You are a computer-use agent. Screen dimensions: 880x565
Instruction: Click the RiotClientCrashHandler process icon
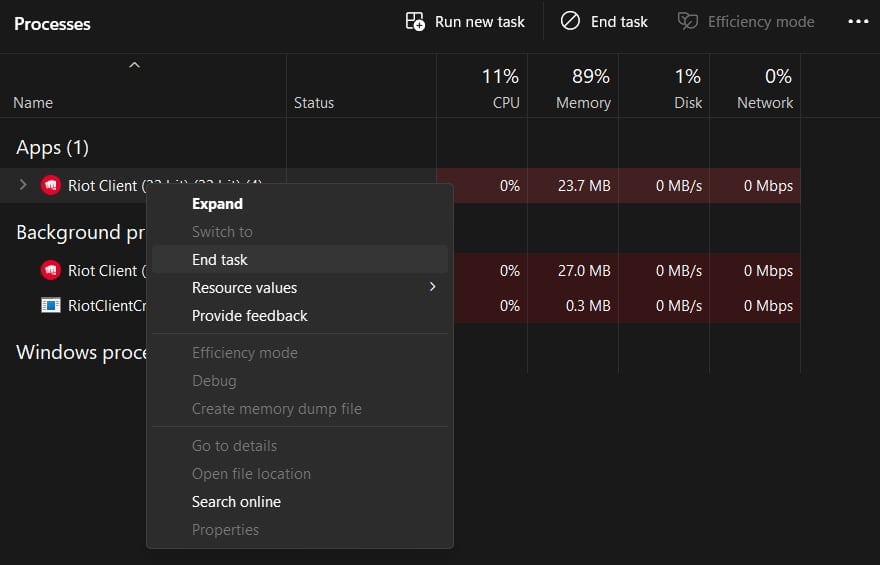coord(51,305)
